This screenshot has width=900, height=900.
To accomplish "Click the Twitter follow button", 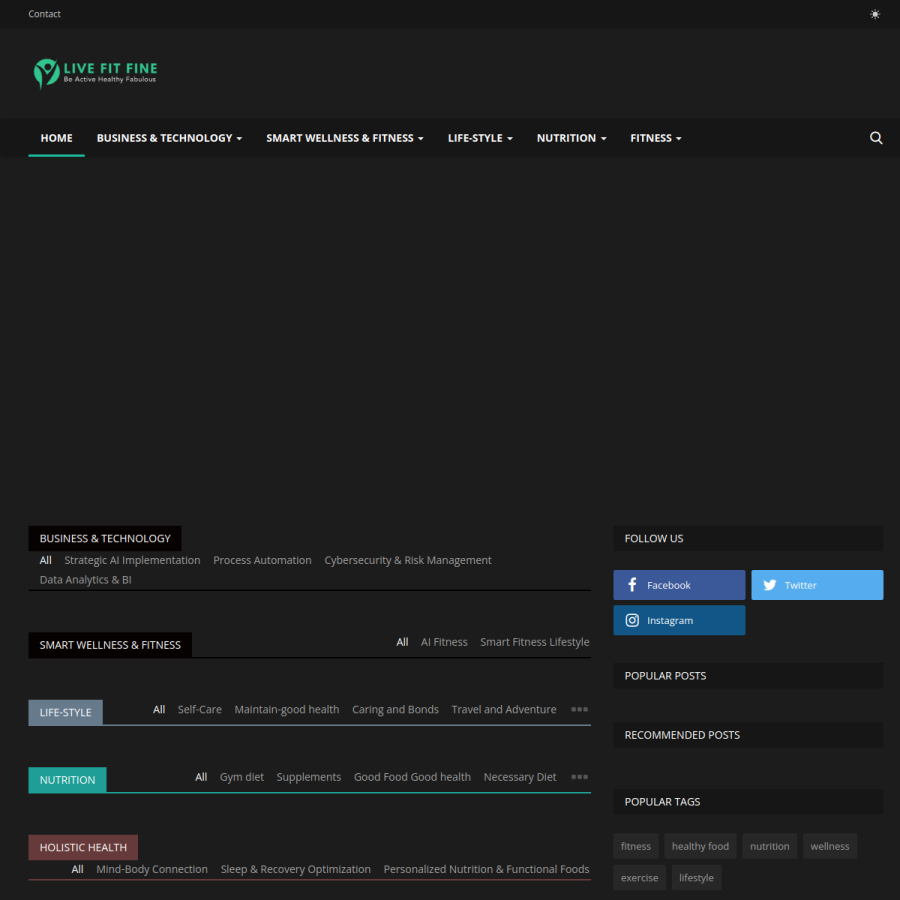I will [817, 585].
